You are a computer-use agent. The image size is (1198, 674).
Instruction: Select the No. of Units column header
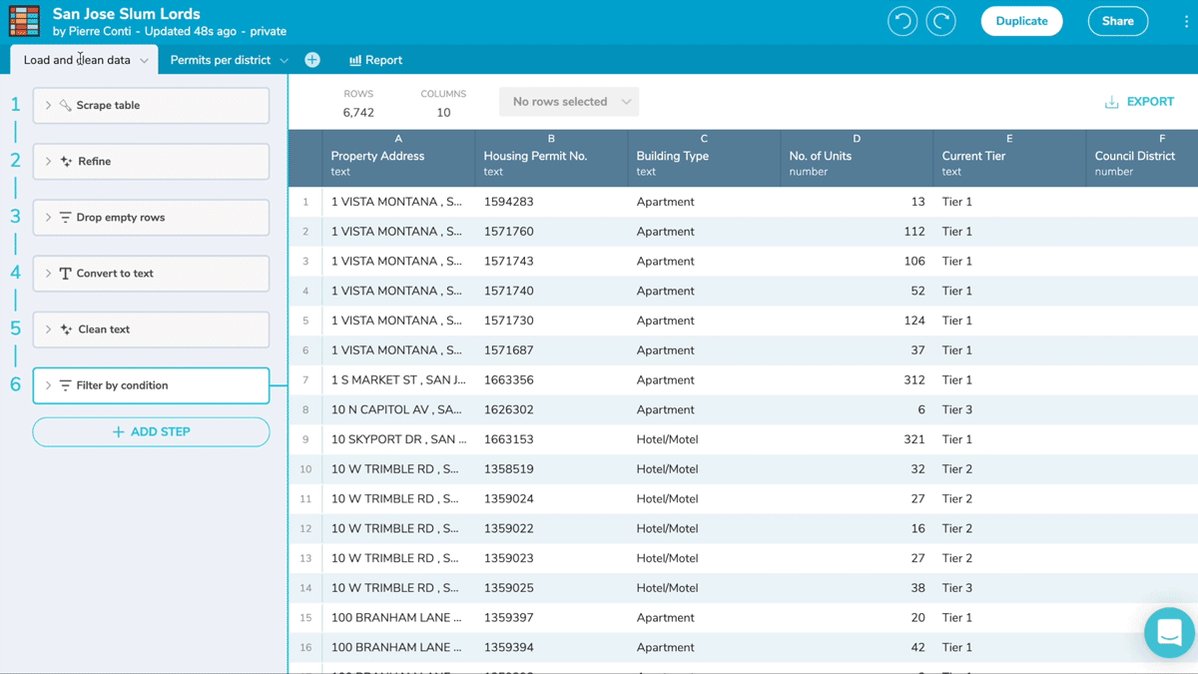(x=856, y=158)
